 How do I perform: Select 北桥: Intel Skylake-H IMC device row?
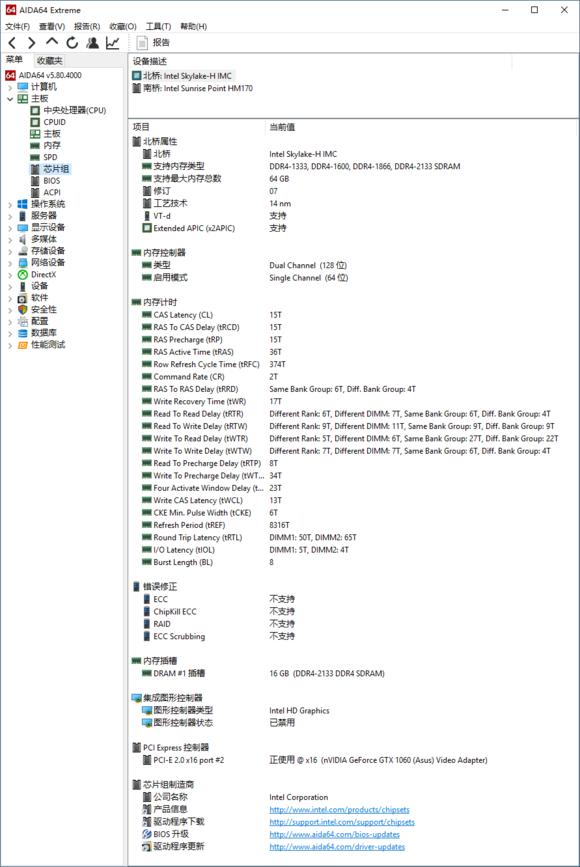click(x=182, y=76)
